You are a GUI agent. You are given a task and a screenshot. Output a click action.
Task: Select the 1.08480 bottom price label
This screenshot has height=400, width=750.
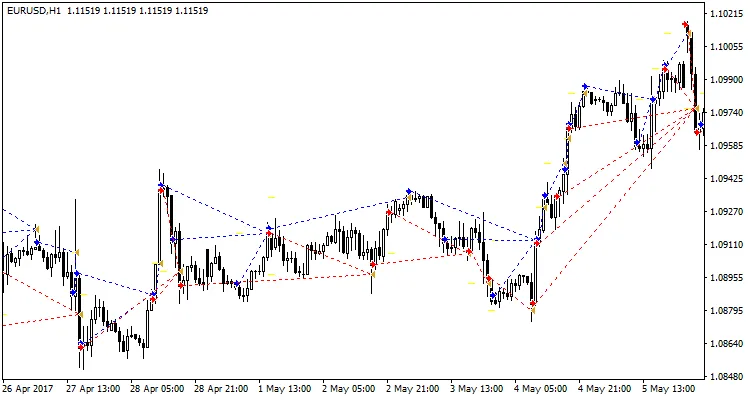(x=725, y=377)
